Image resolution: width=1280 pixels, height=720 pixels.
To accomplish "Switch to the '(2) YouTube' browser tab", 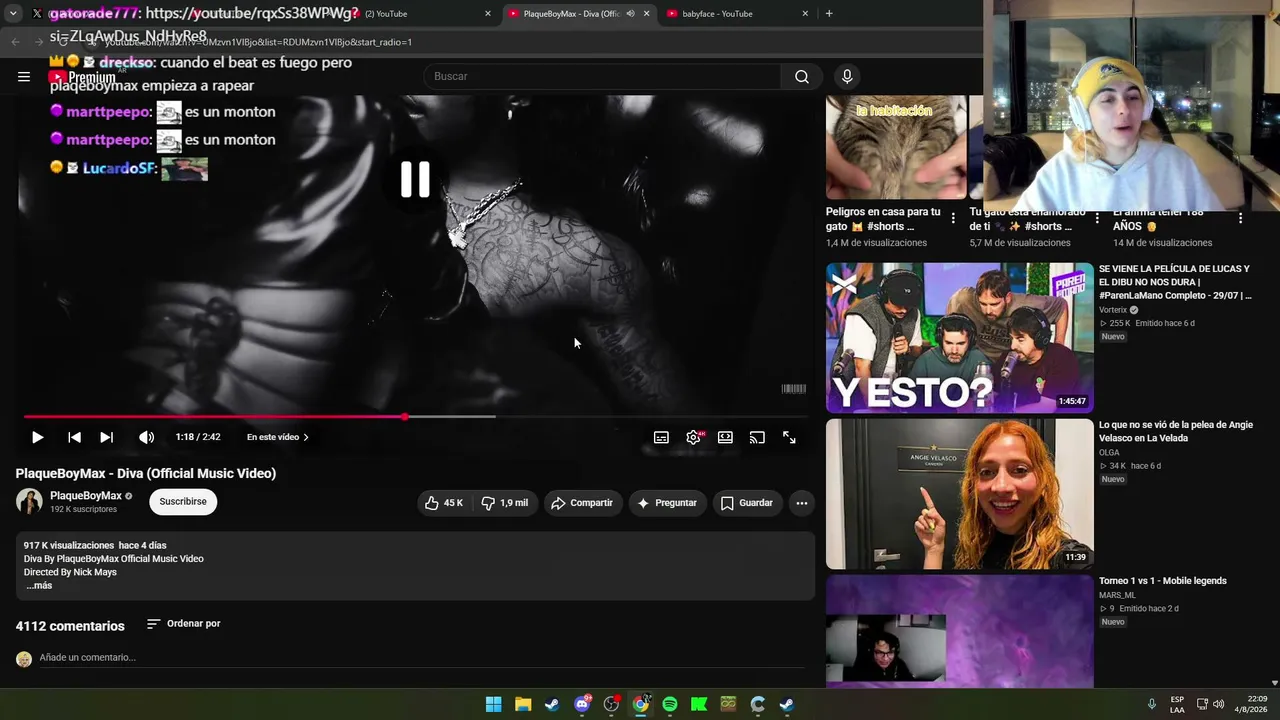I will (x=420, y=14).
